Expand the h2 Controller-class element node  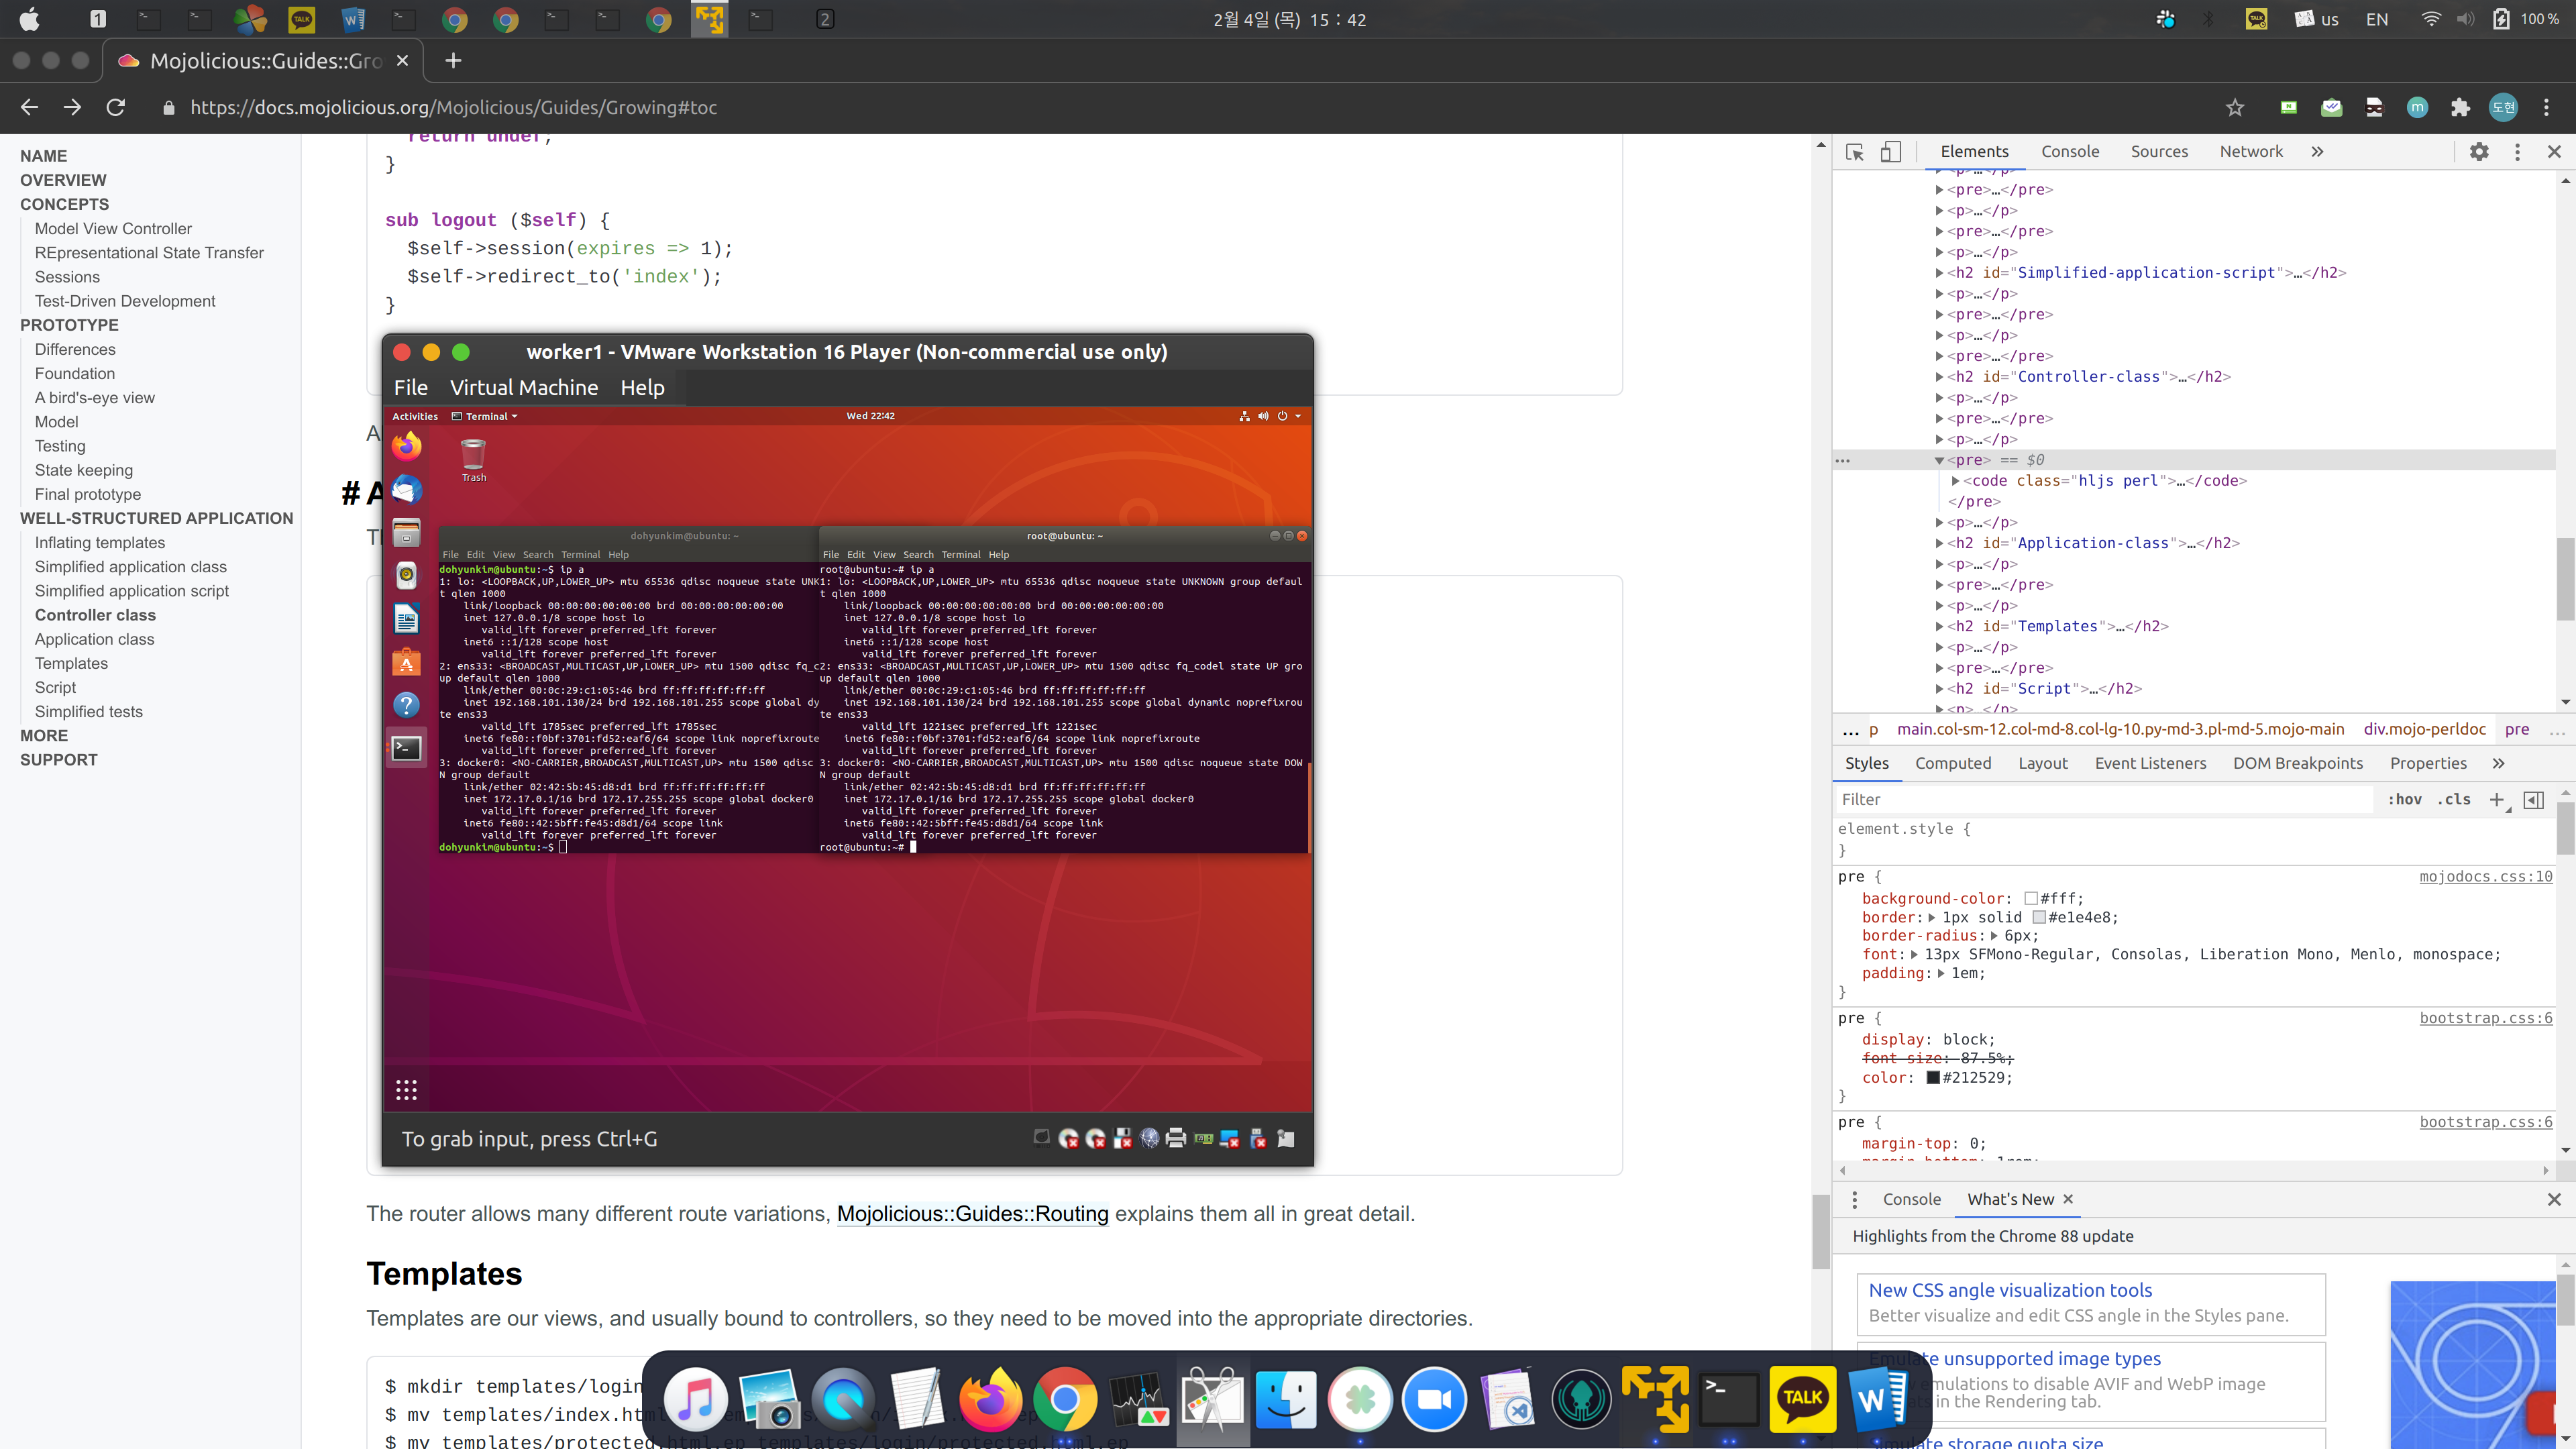point(1940,377)
